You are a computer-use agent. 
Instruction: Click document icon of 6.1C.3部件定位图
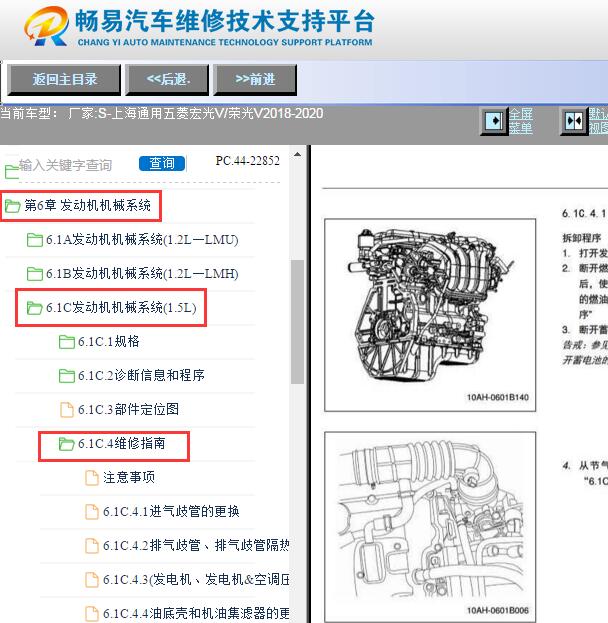click(67, 410)
